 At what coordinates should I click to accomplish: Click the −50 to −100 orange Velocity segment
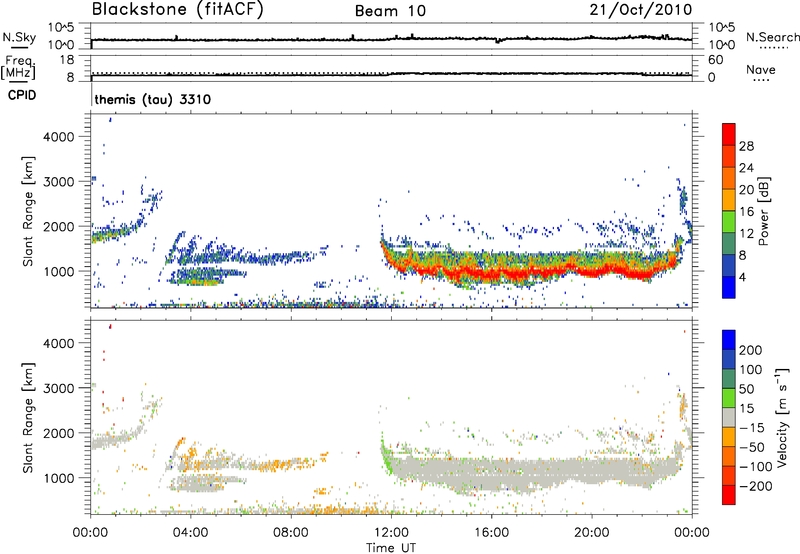tap(729, 456)
